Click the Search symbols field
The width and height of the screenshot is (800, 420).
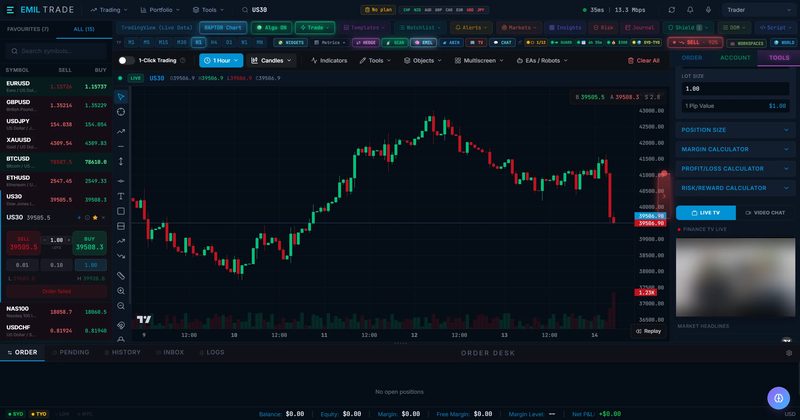[x=56, y=51]
